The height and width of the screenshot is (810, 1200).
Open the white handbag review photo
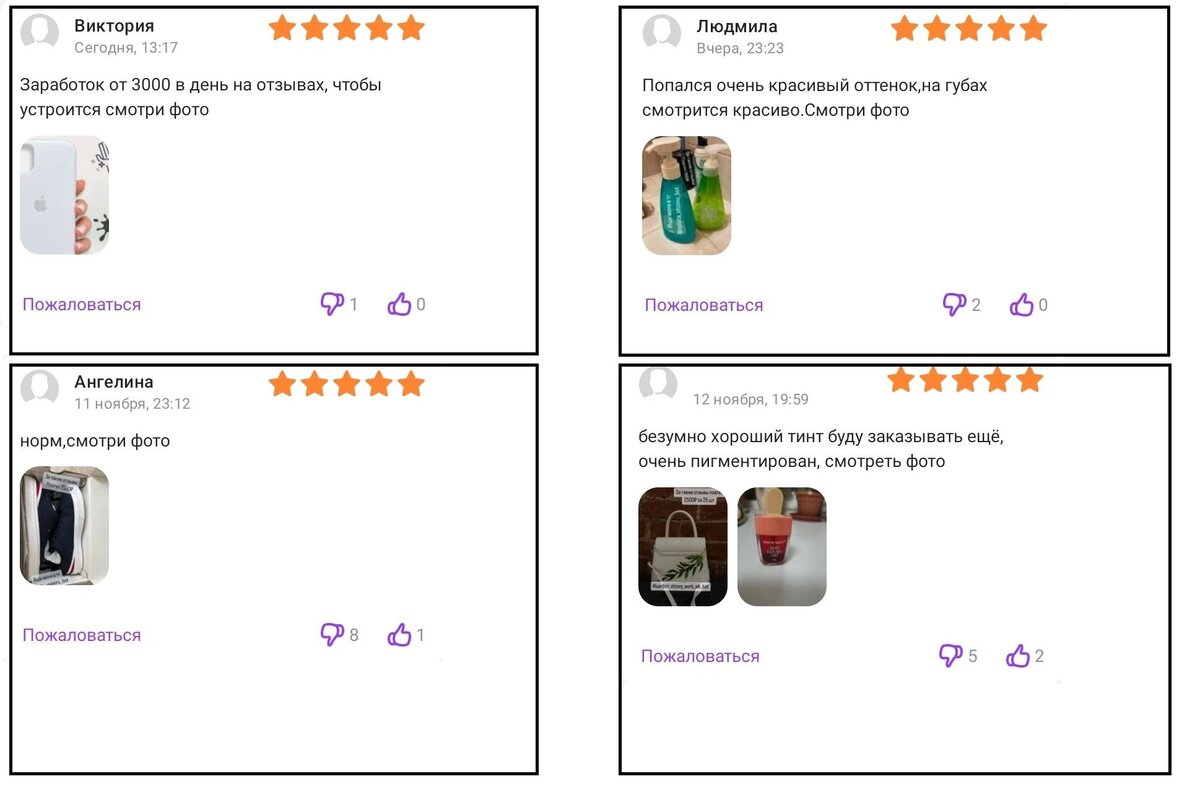click(683, 546)
